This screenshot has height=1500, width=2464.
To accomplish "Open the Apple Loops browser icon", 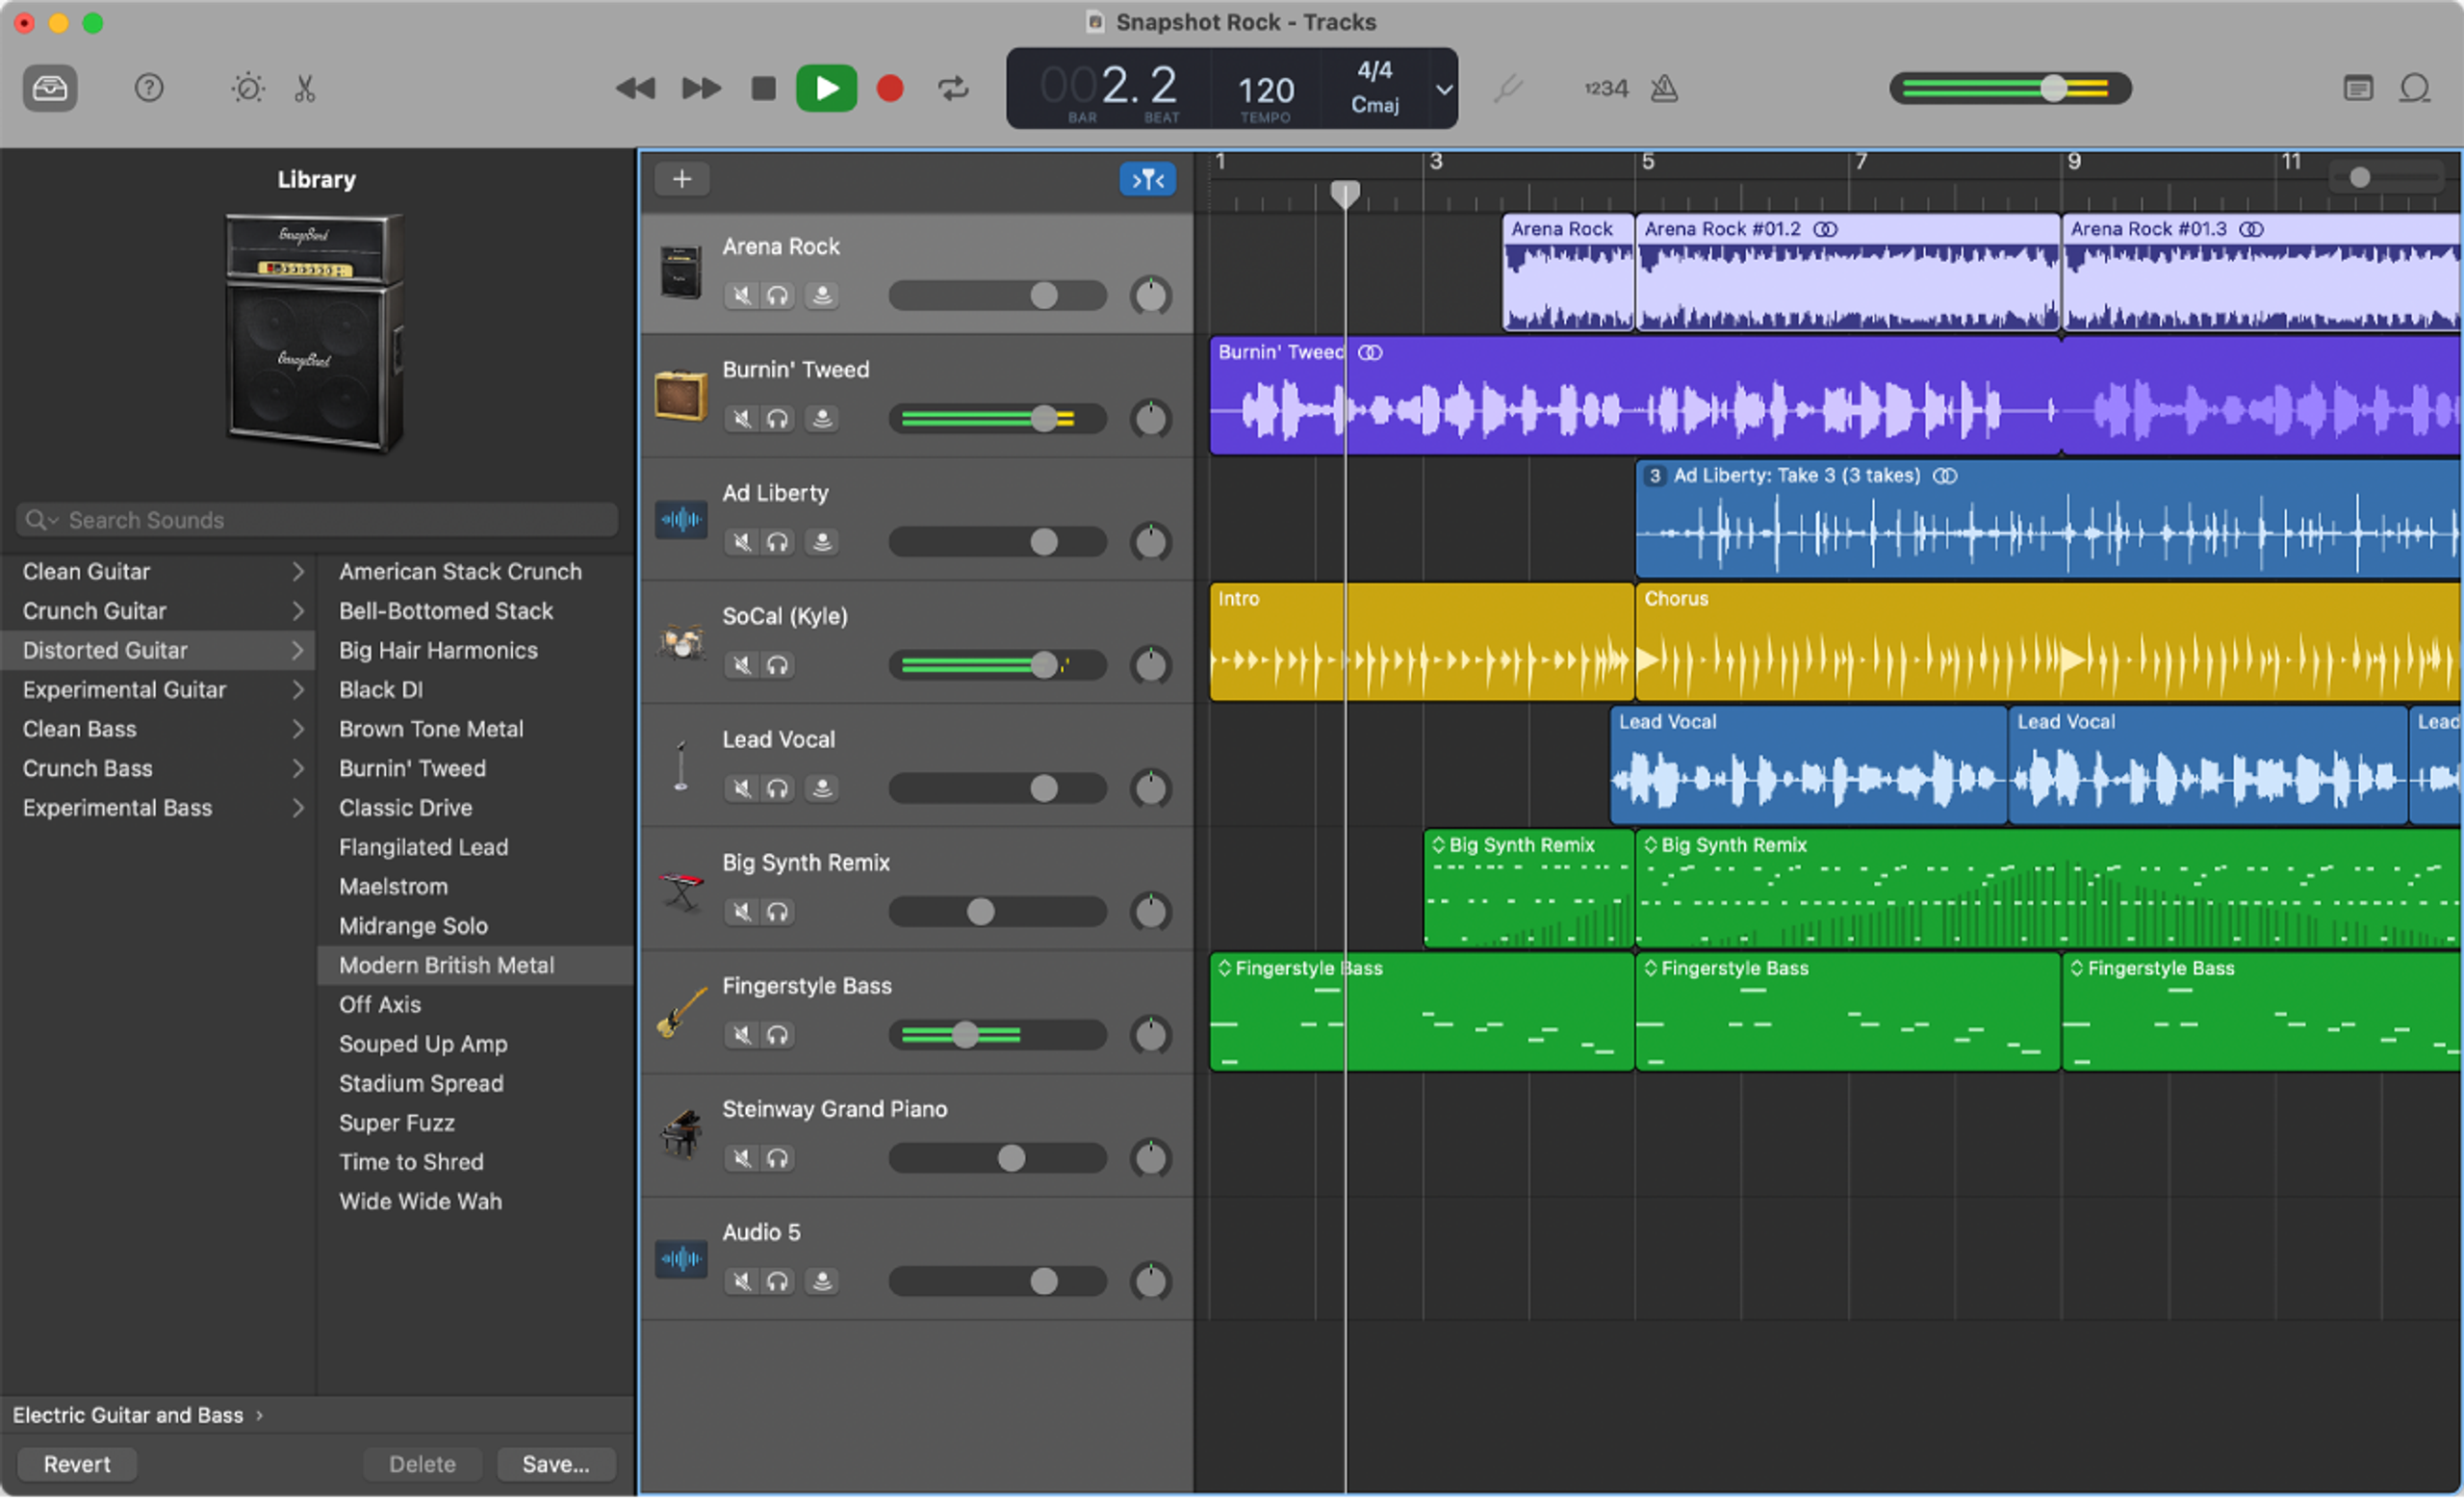I will tap(2416, 88).
